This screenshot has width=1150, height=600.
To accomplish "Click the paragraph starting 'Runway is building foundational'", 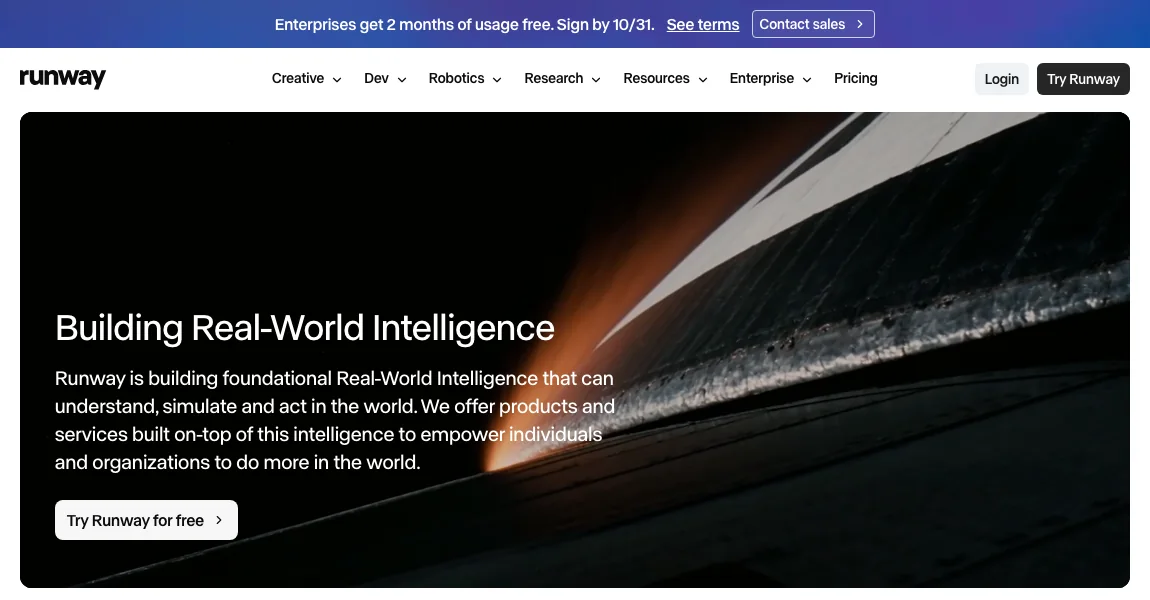I will pyautogui.click(x=334, y=420).
